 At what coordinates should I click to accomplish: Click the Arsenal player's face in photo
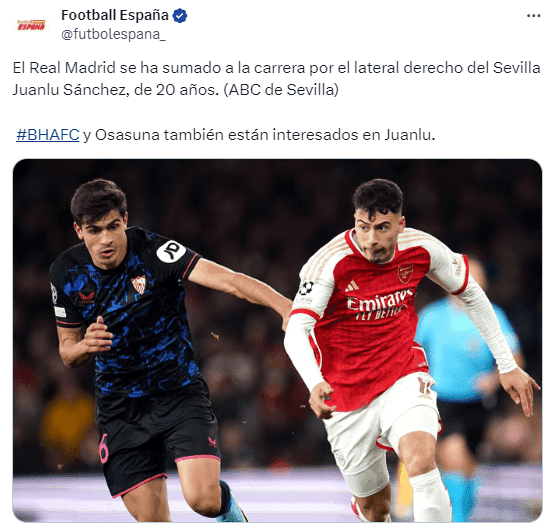[377, 236]
